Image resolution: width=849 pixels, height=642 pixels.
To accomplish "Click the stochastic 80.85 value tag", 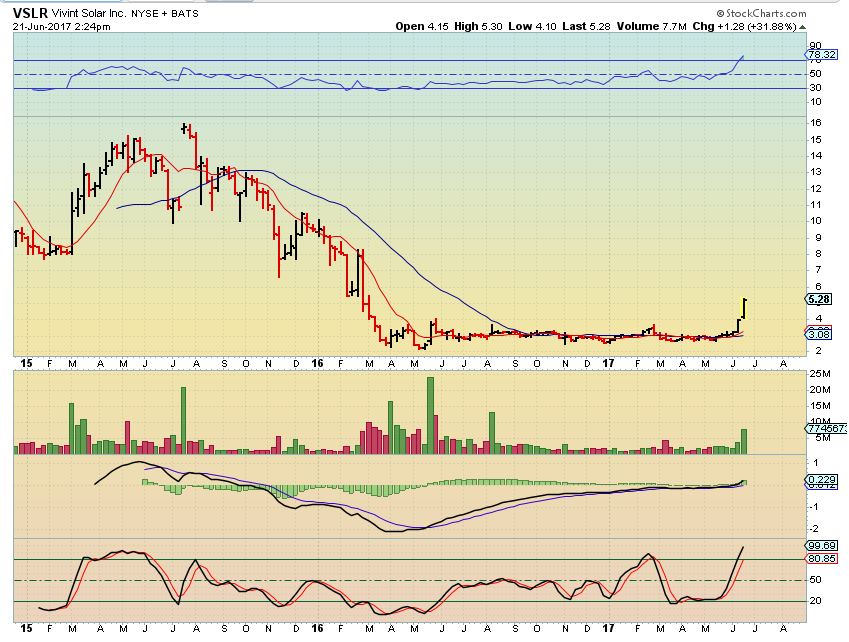I will (821, 558).
